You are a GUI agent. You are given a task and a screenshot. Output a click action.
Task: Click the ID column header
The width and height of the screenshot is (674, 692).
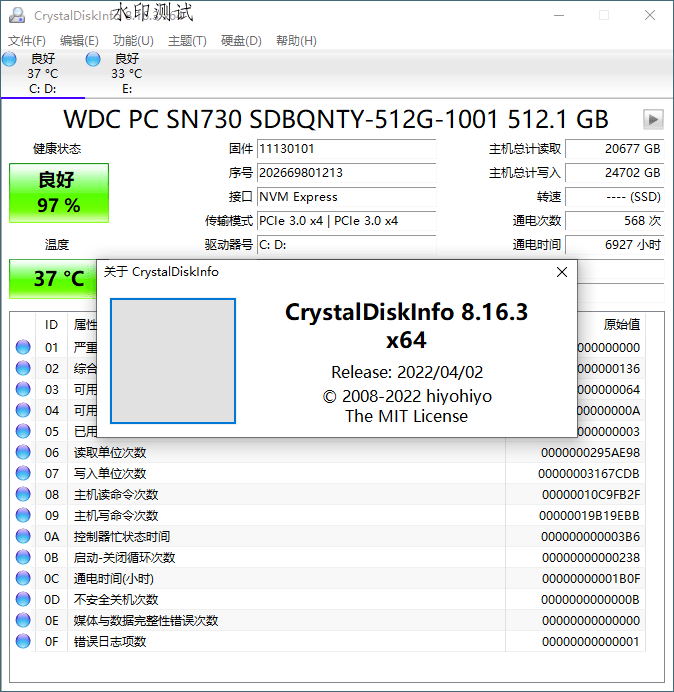point(51,325)
